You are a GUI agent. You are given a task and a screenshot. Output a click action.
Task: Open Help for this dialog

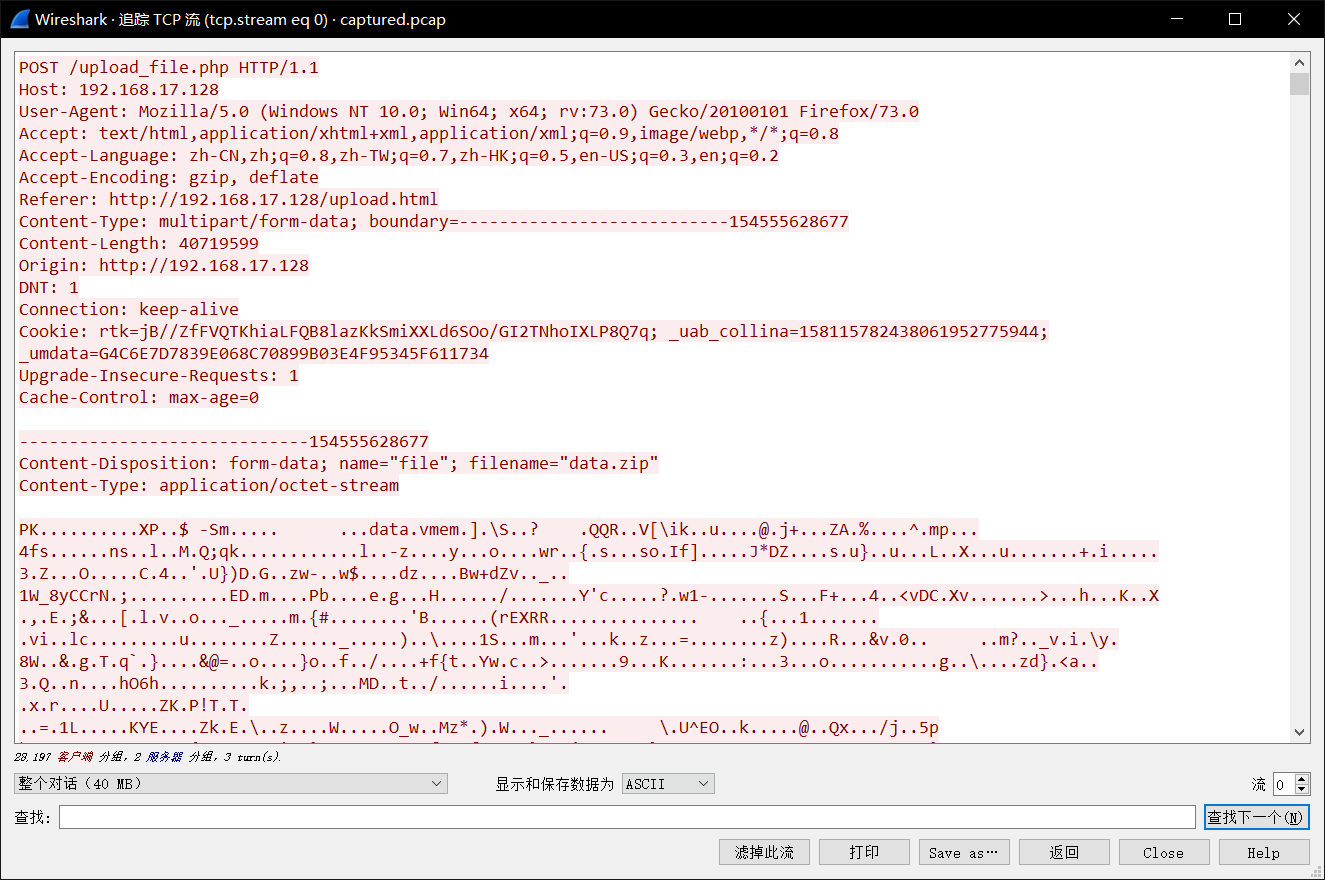(x=1263, y=852)
